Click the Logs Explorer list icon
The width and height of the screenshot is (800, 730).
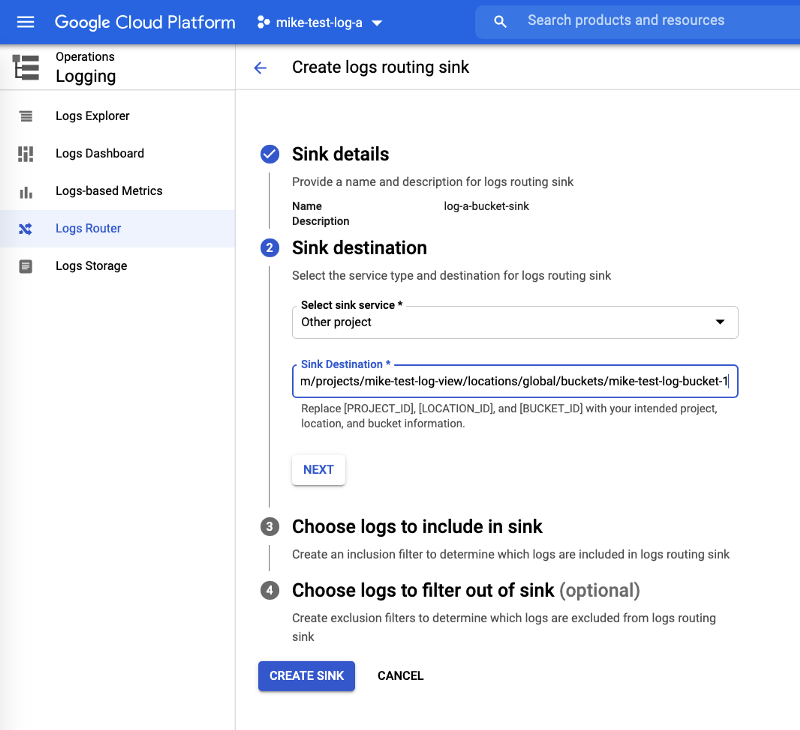[x=26, y=116]
